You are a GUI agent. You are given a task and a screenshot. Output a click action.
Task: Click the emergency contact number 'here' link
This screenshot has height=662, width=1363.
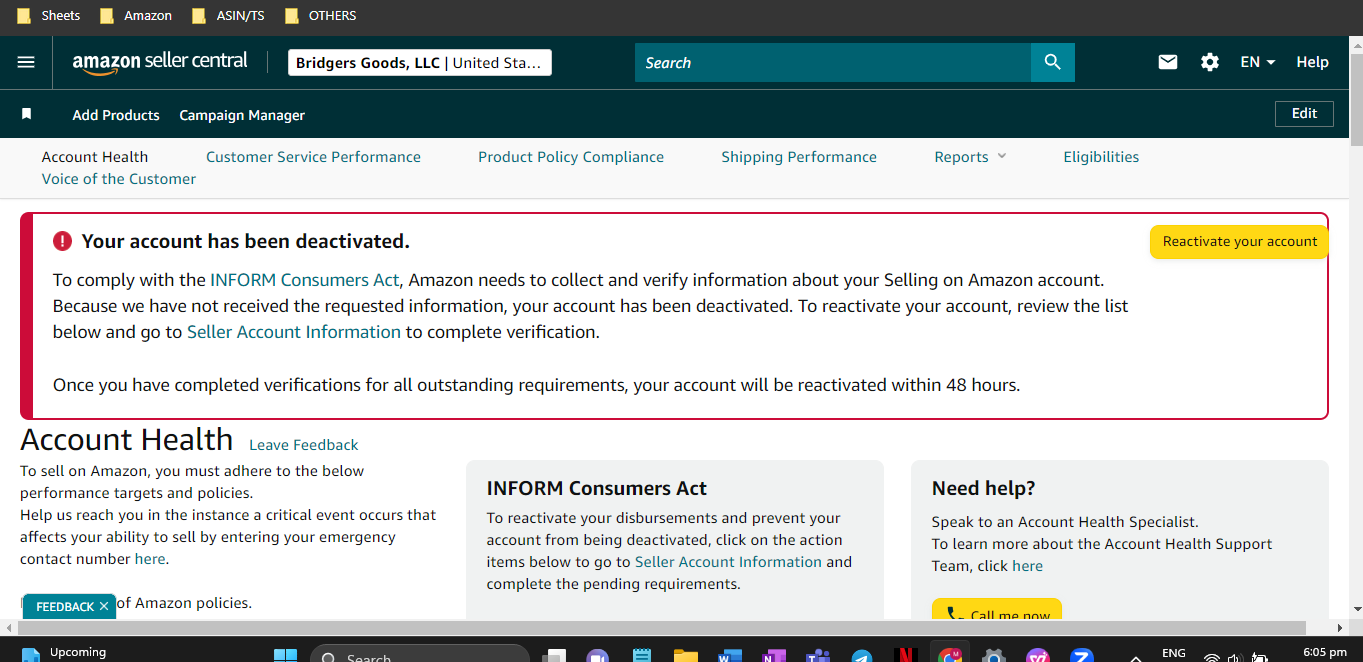pyautogui.click(x=150, y=559)
